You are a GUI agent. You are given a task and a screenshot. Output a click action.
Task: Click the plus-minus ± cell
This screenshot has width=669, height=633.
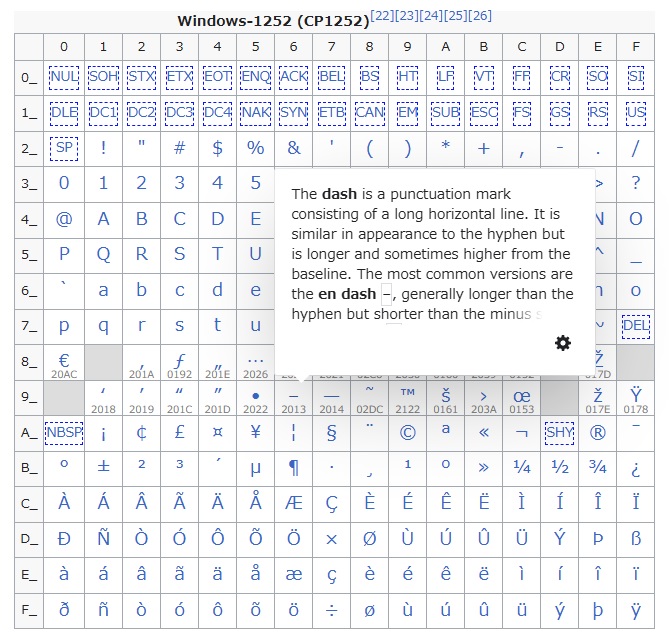tap(103, 469)
